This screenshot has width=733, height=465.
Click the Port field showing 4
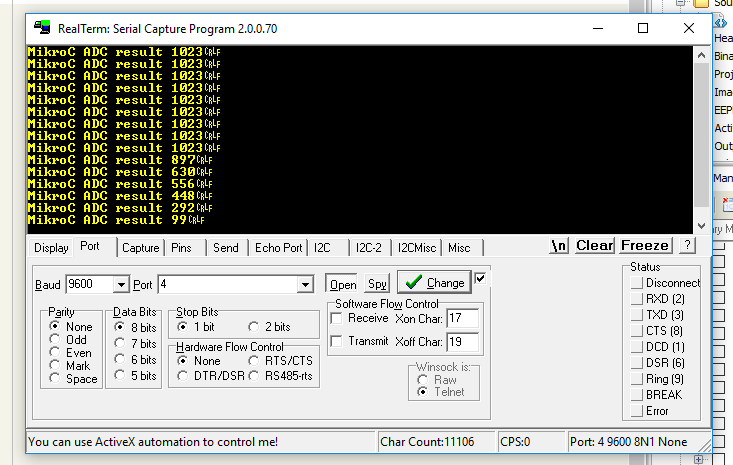(x=228, y=284)
